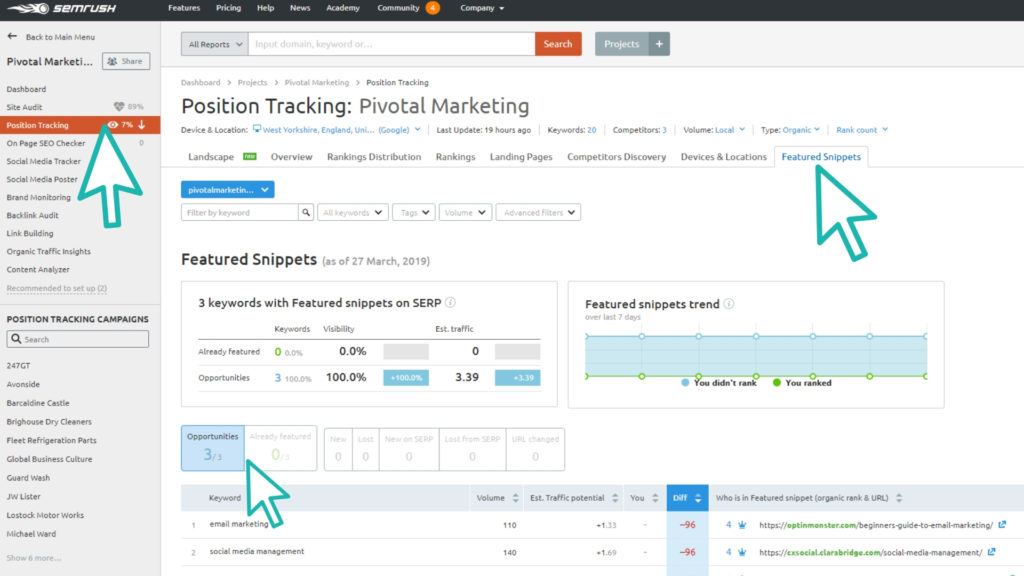
Task: Click crown icon in social media management row
Action: point(742,552)
